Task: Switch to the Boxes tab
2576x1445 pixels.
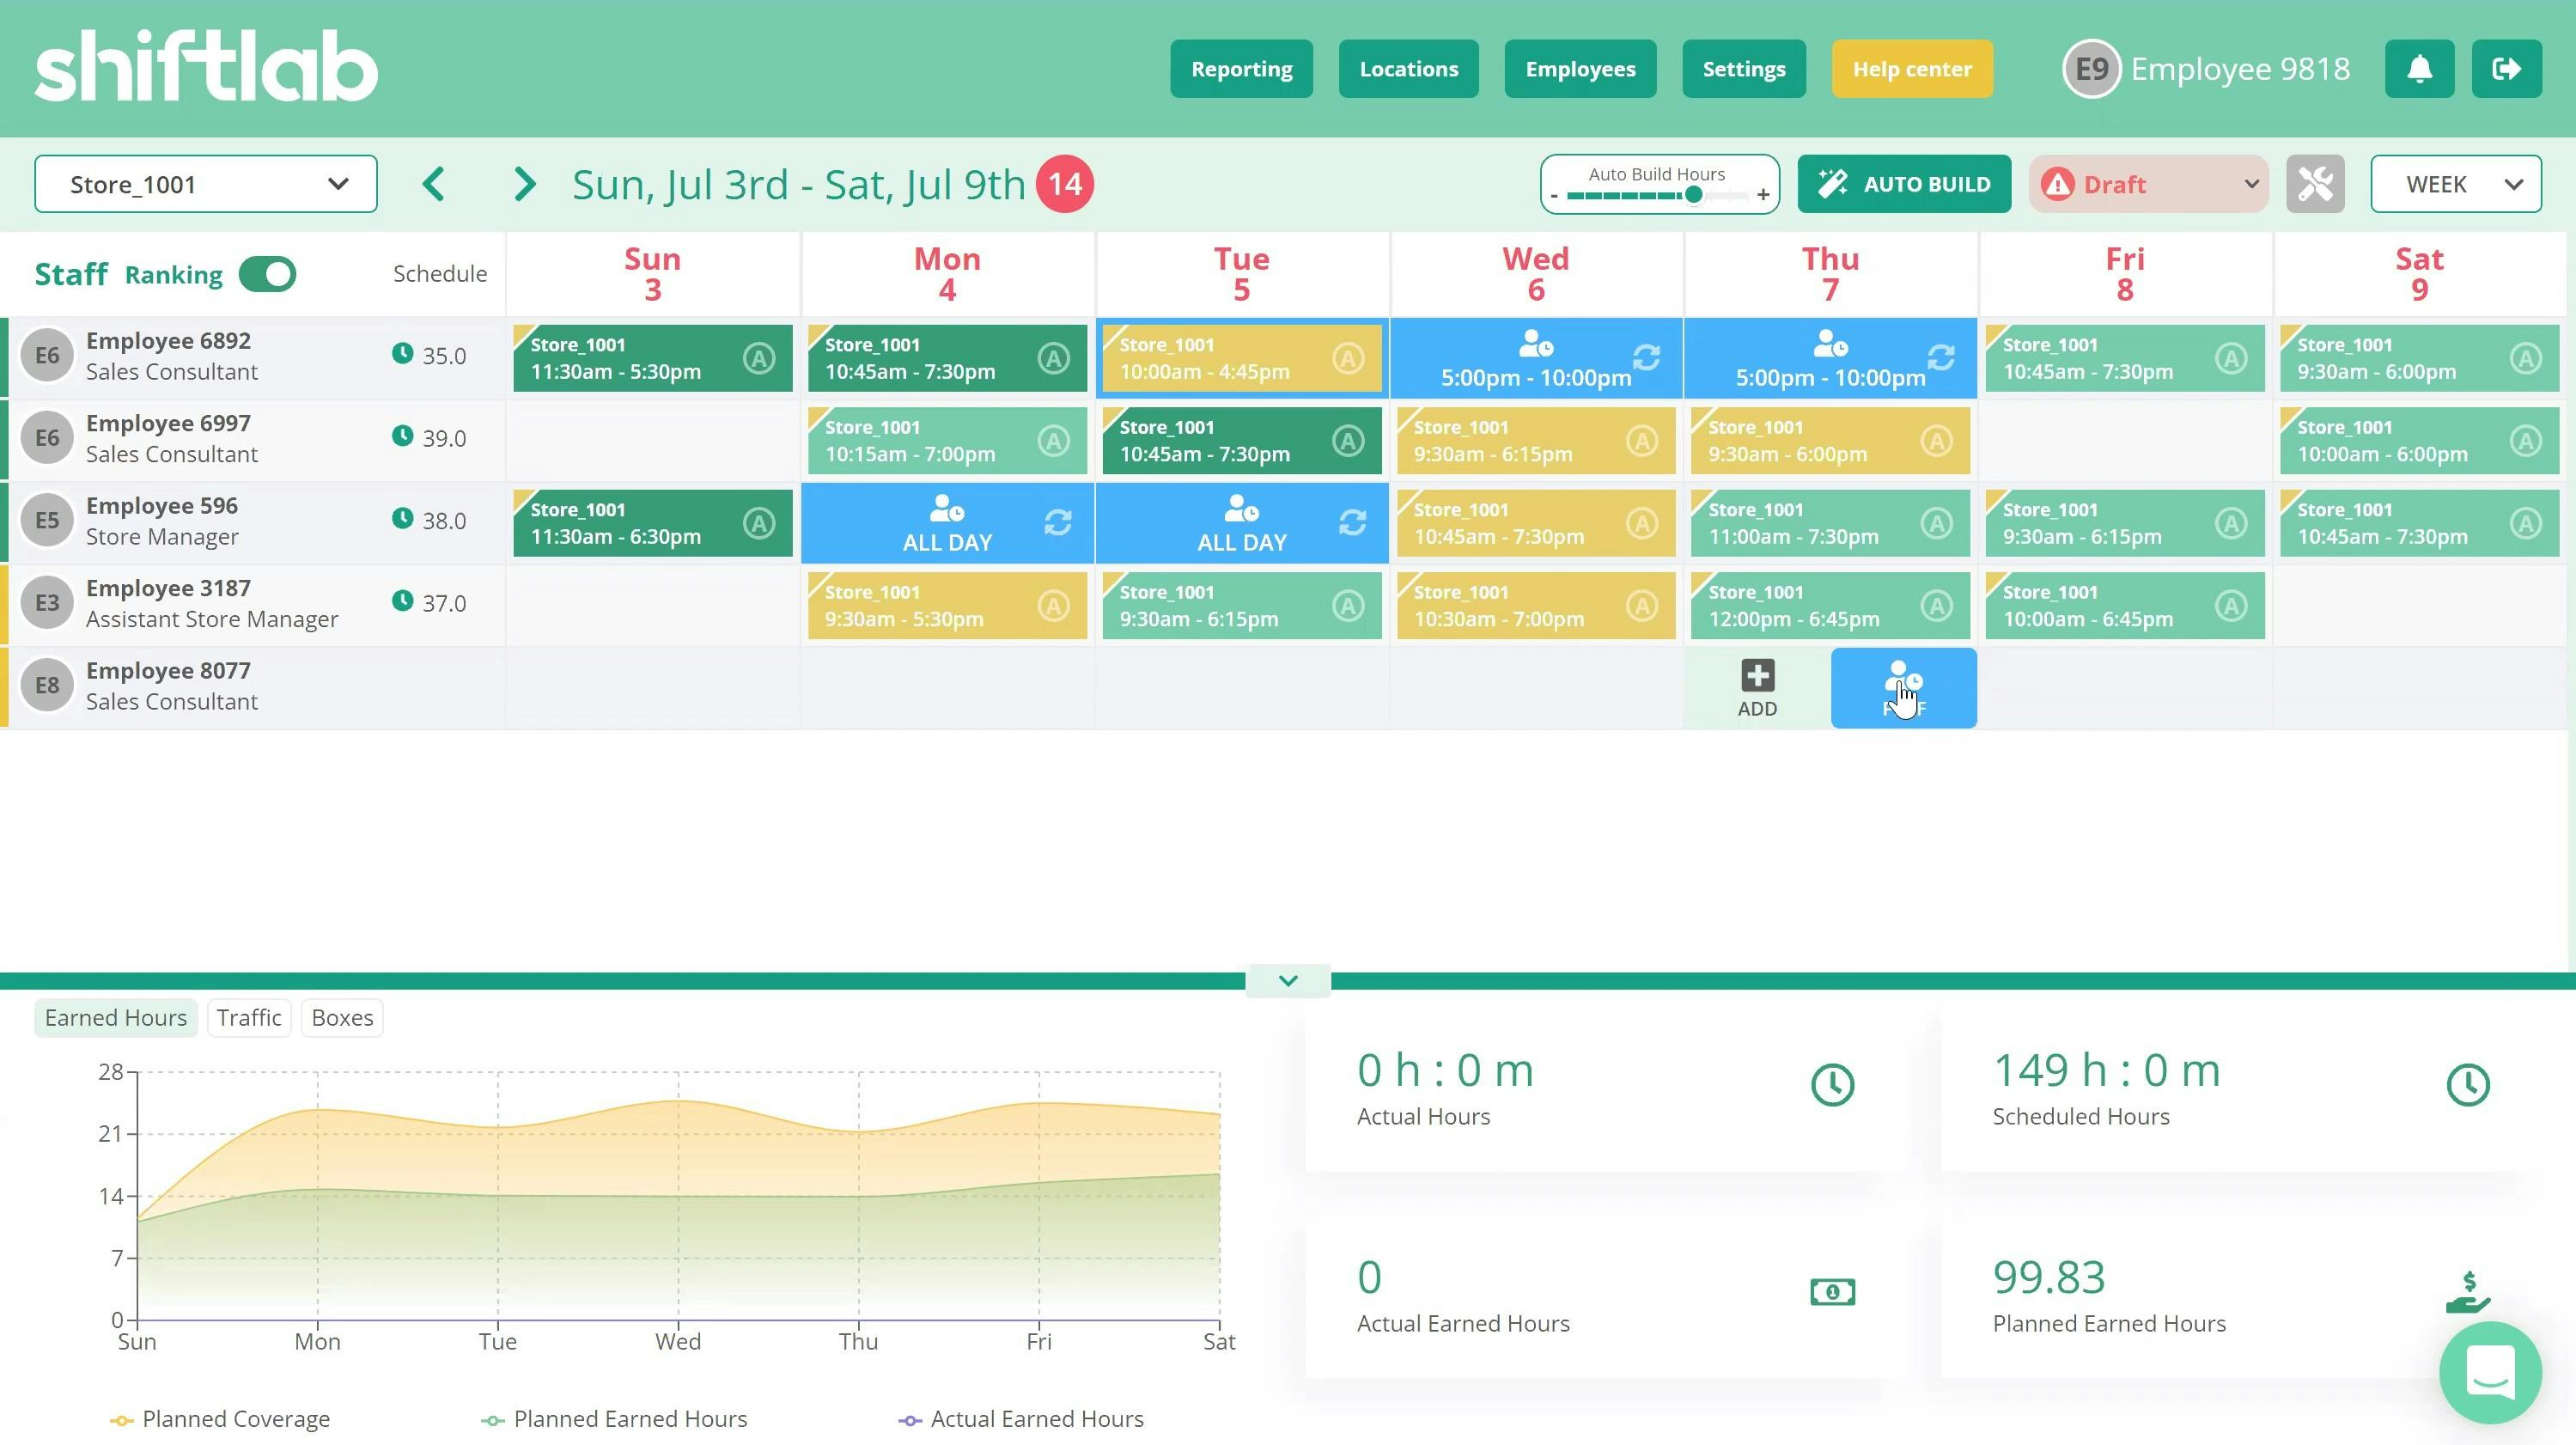Action: click(x=341, y=1017)
